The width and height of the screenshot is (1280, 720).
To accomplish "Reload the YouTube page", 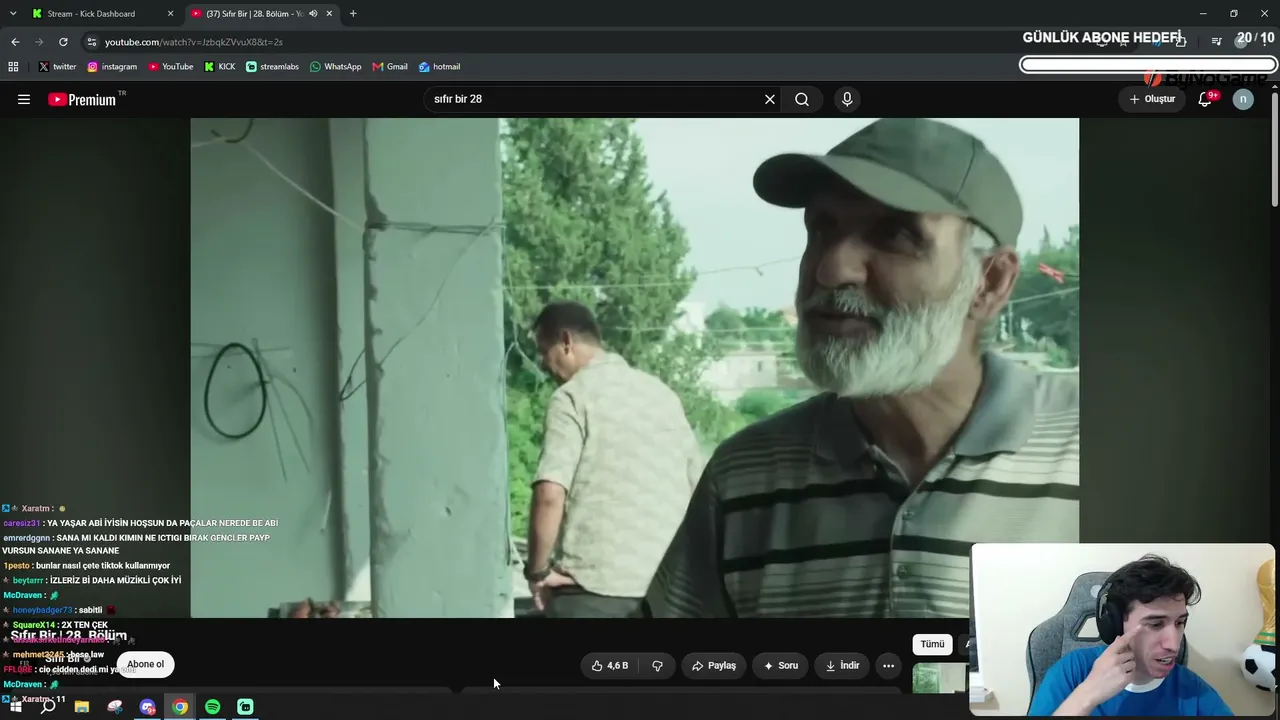I will click(x=63, y=42).
